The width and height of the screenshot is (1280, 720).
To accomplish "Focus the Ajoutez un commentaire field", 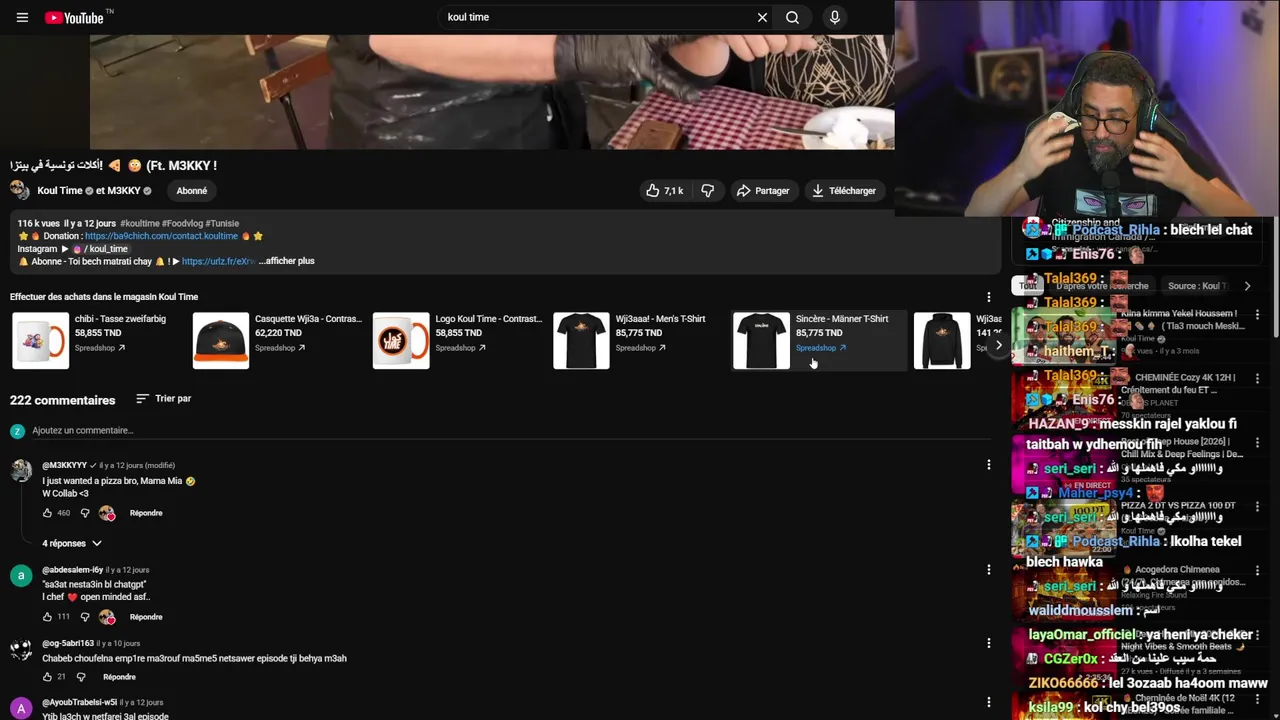I will 510,431.
